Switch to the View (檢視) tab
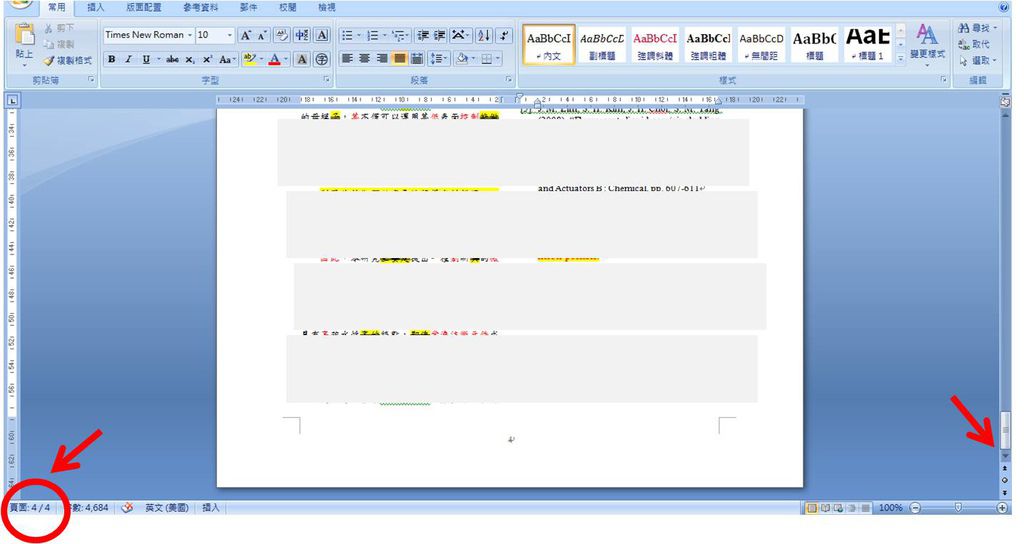Image resolution: width=1024 pixels, height=544 pixels. pos(327,8)
